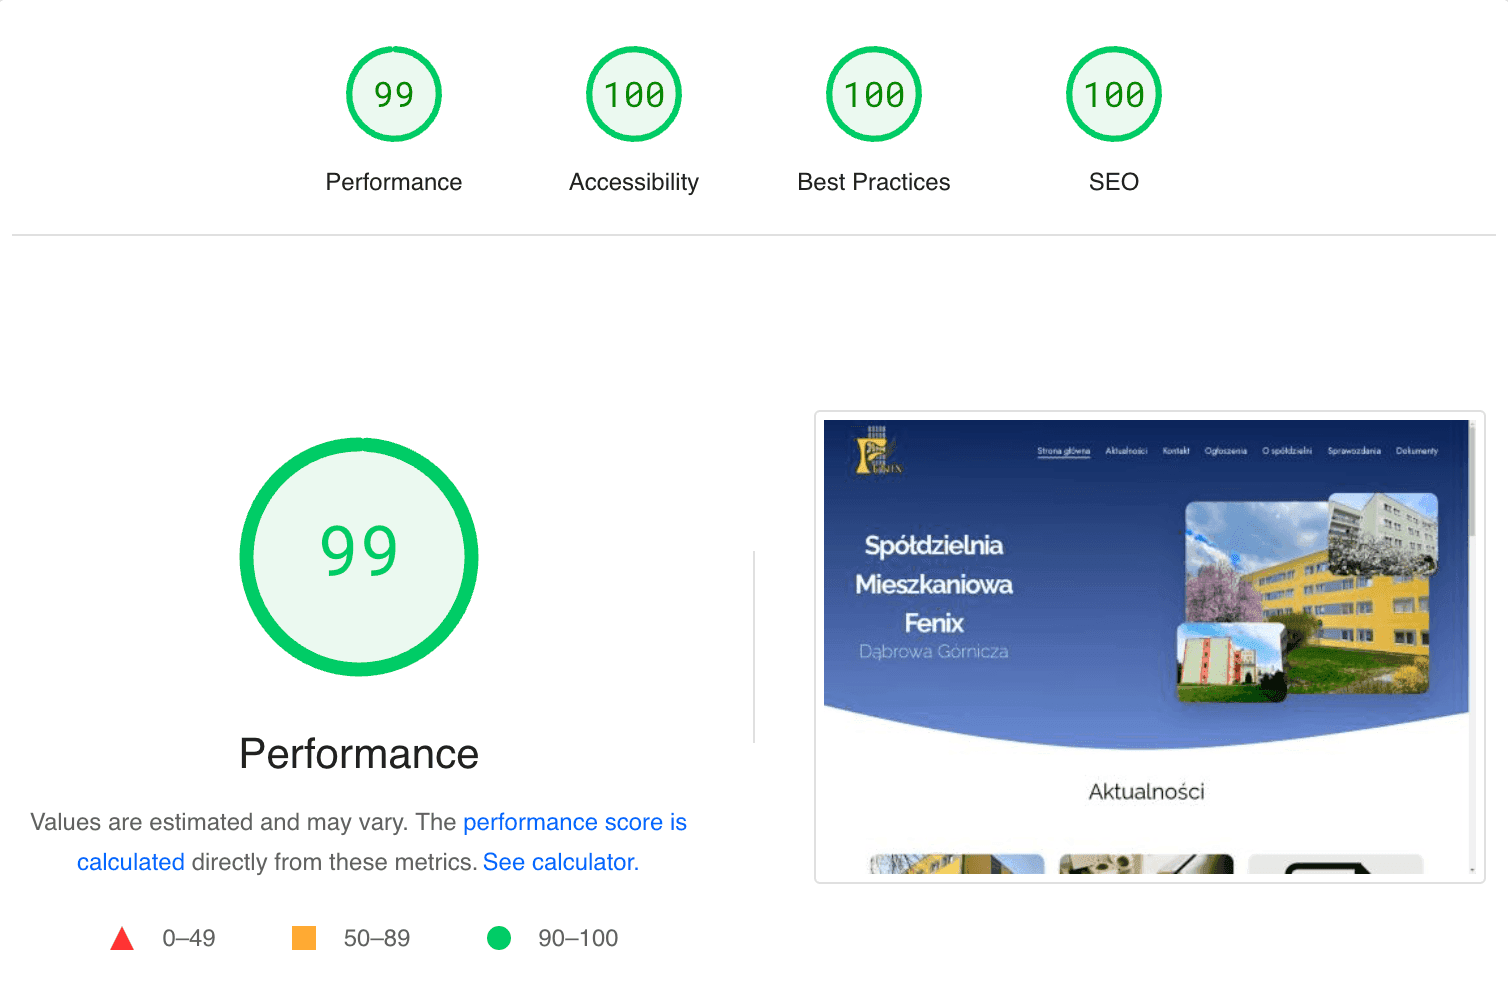Click the green circle 90–100 legend icon

pos(499,938)
